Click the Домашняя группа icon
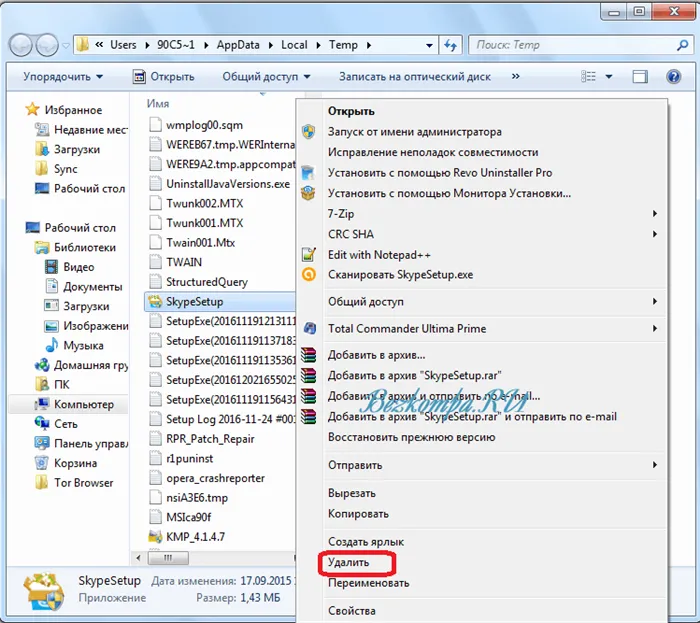Image resolution: width=700 pixels, height=623 pixels. pos(42,365)
